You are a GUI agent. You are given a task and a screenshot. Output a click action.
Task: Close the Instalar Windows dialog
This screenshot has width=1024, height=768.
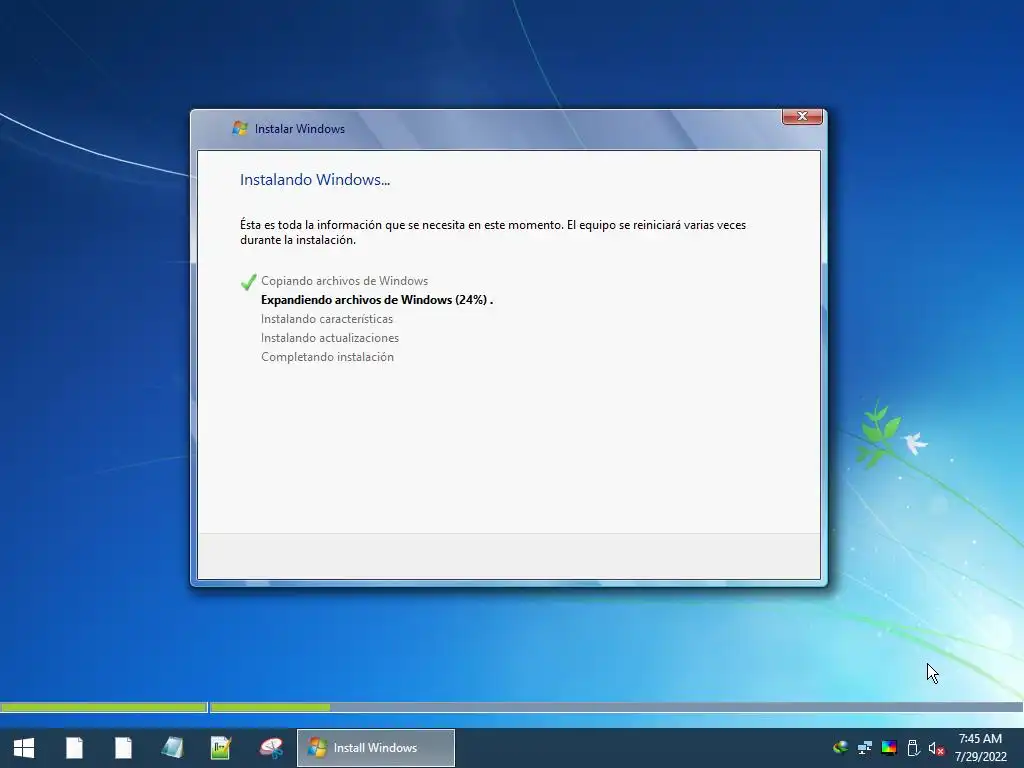[802, 116]
